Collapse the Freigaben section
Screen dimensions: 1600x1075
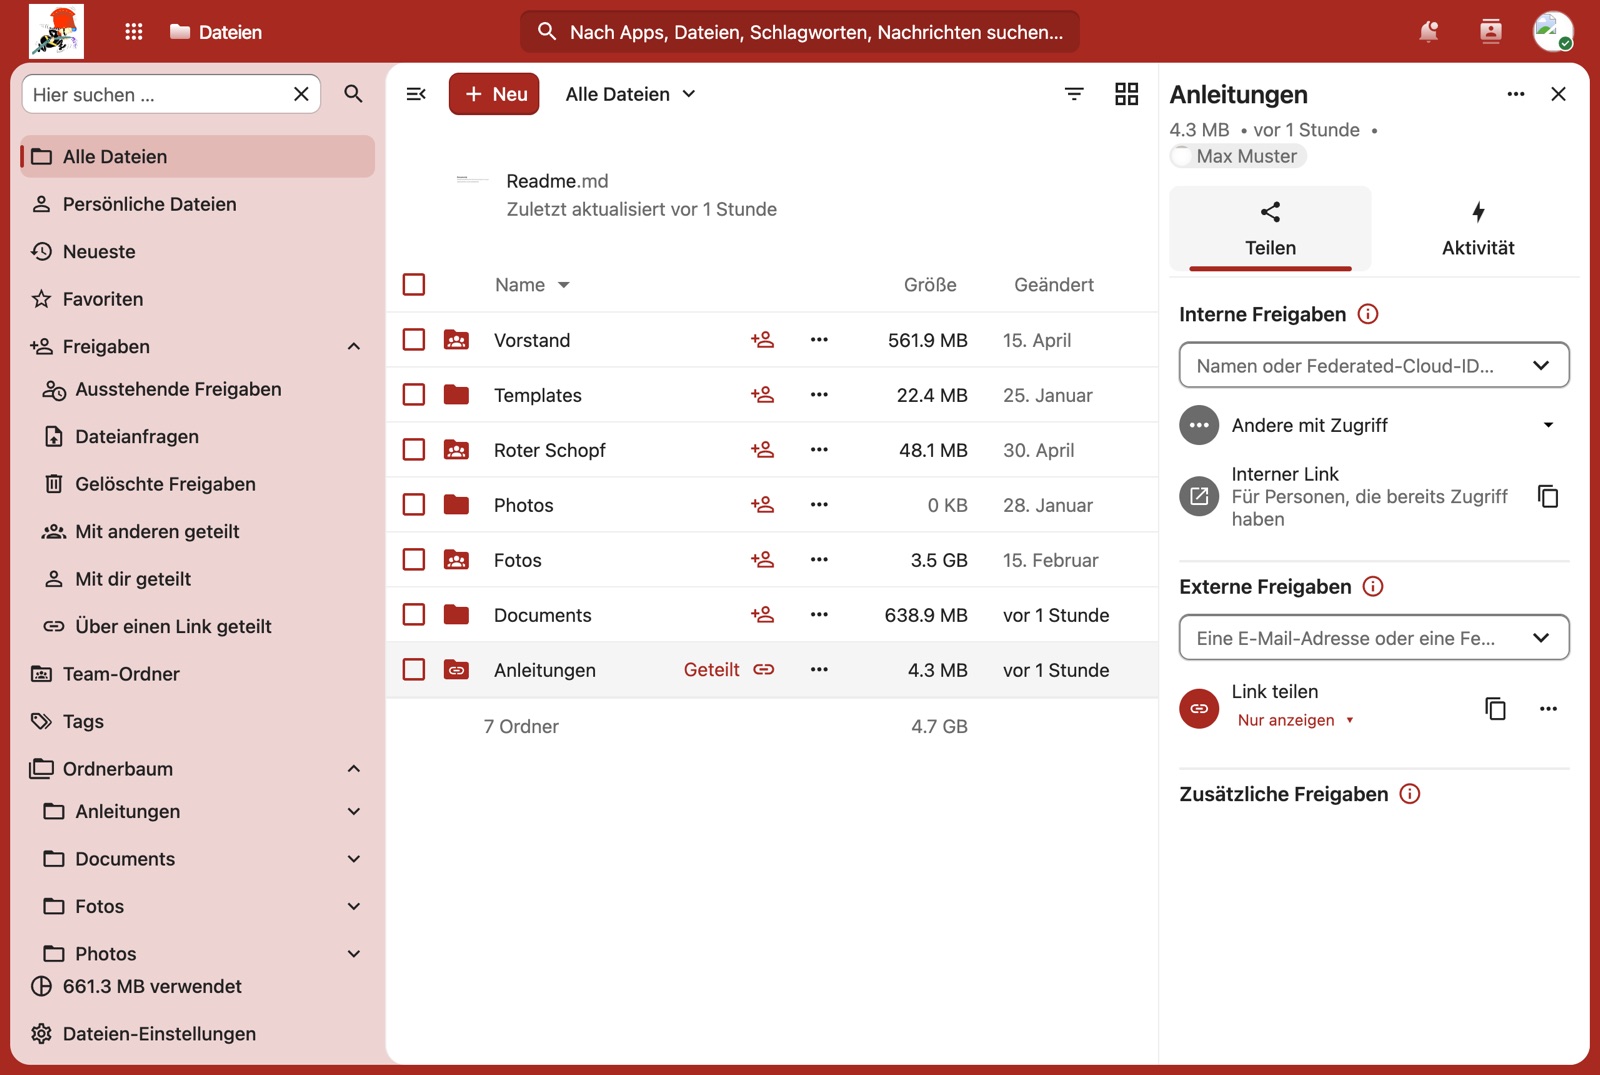pyautogui.click(x=354, y=347)
